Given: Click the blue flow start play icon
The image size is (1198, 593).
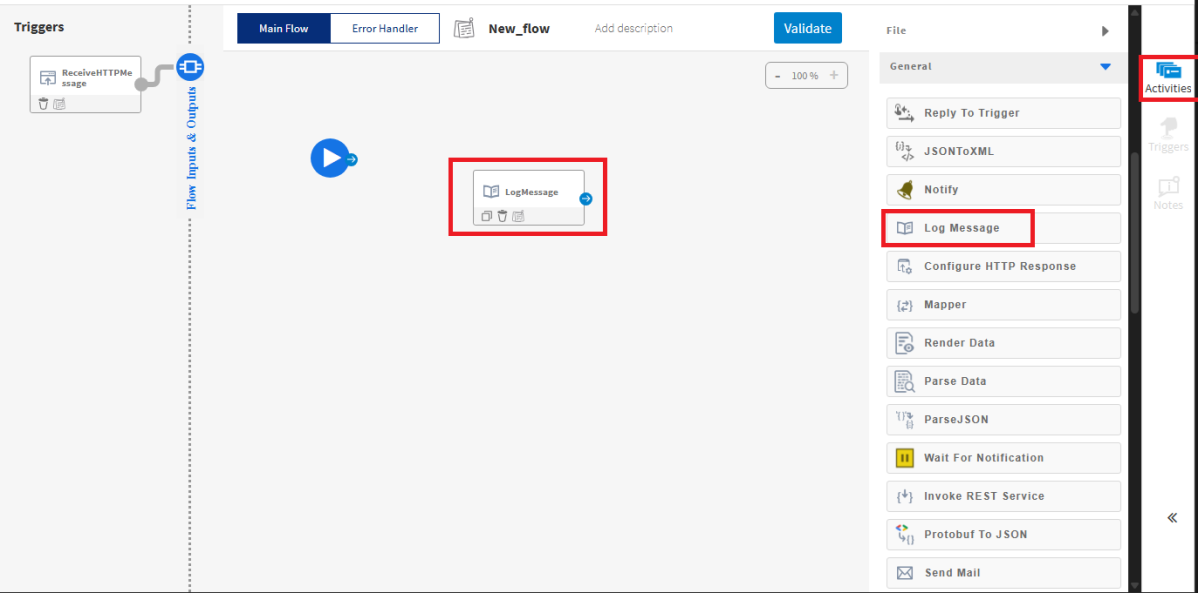Looking at the screenshot, I should (x=329, y=158).
